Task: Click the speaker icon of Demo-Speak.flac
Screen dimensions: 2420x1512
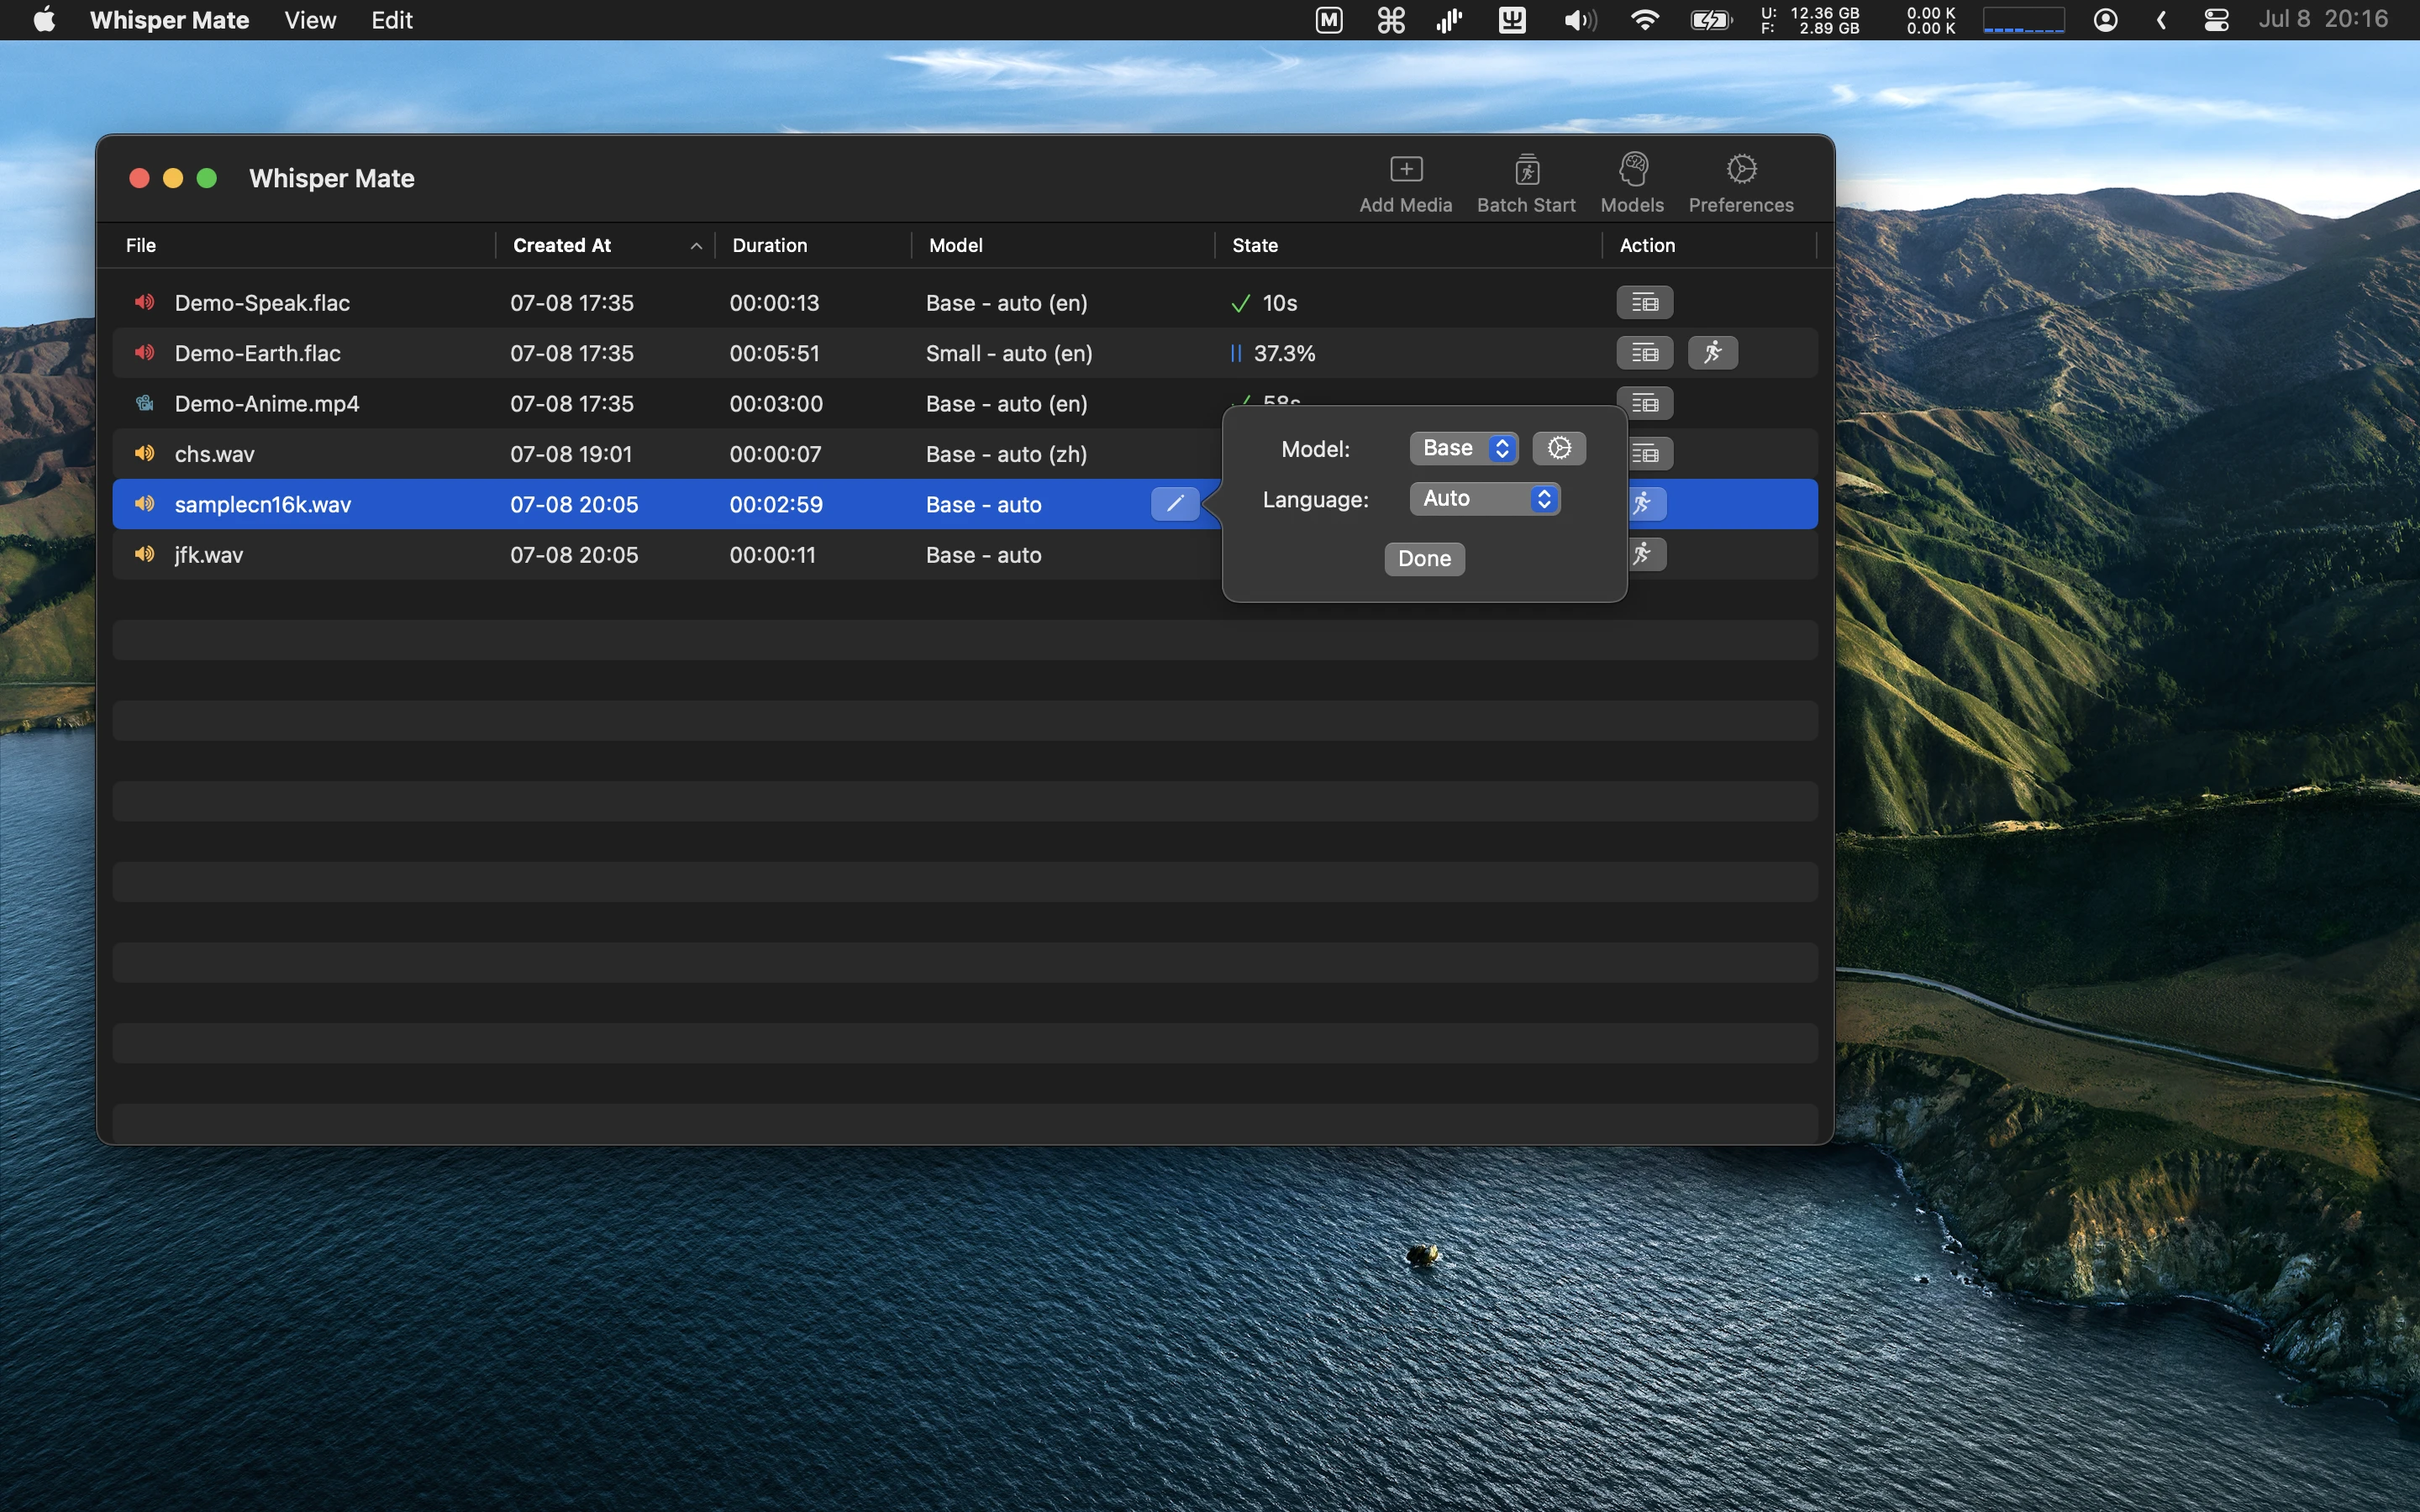Action: tap(145, 302)
